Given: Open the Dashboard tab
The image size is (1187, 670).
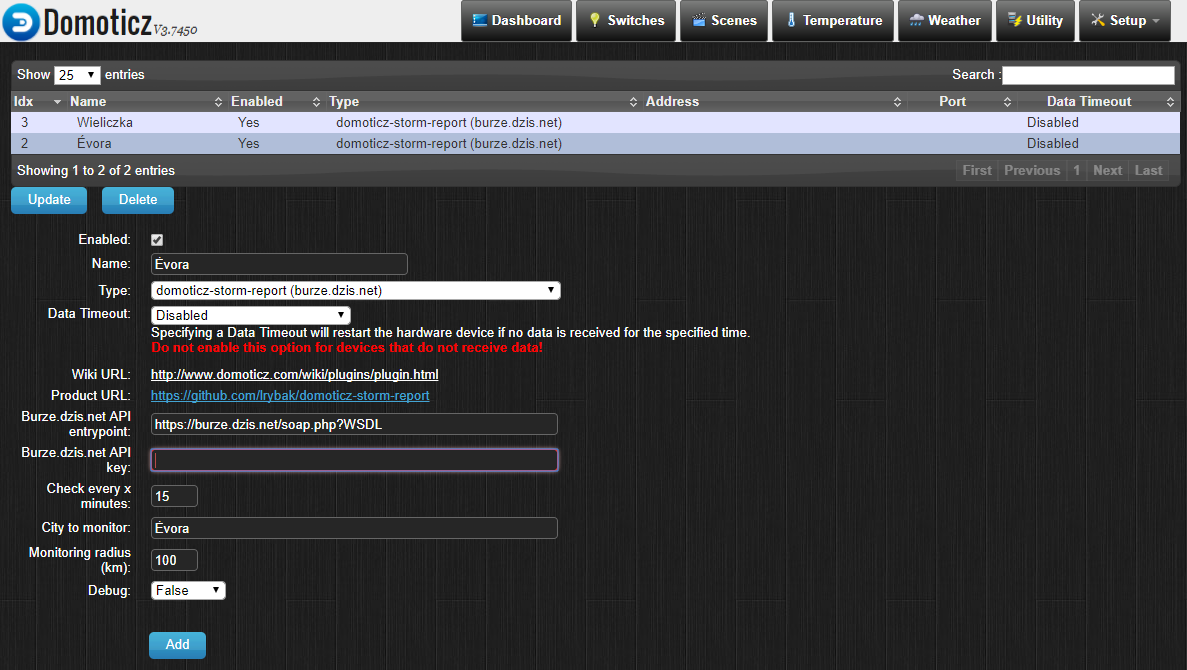Looking at the screenshot, I should point(516,20).
